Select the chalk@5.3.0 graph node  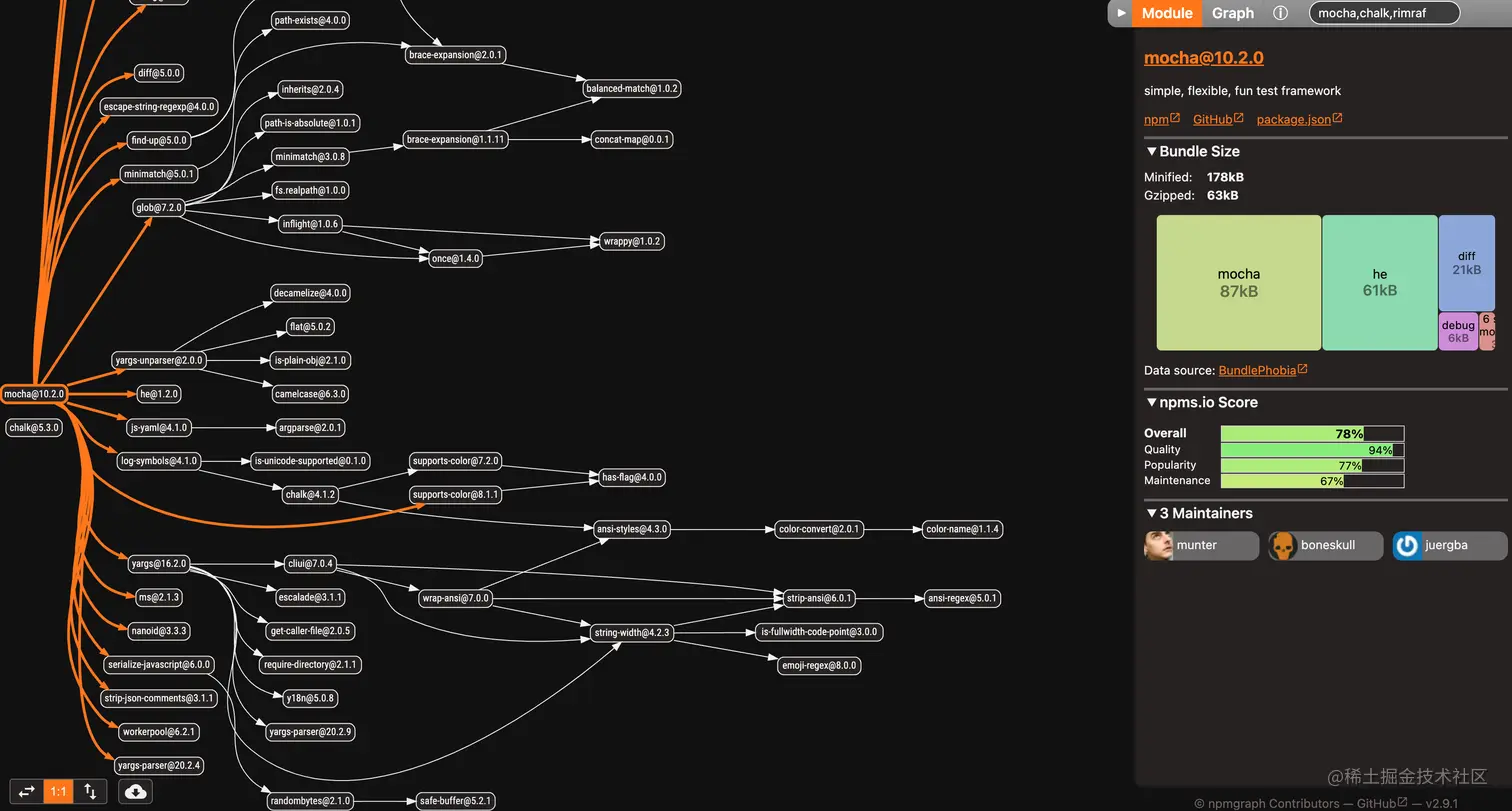35,427
